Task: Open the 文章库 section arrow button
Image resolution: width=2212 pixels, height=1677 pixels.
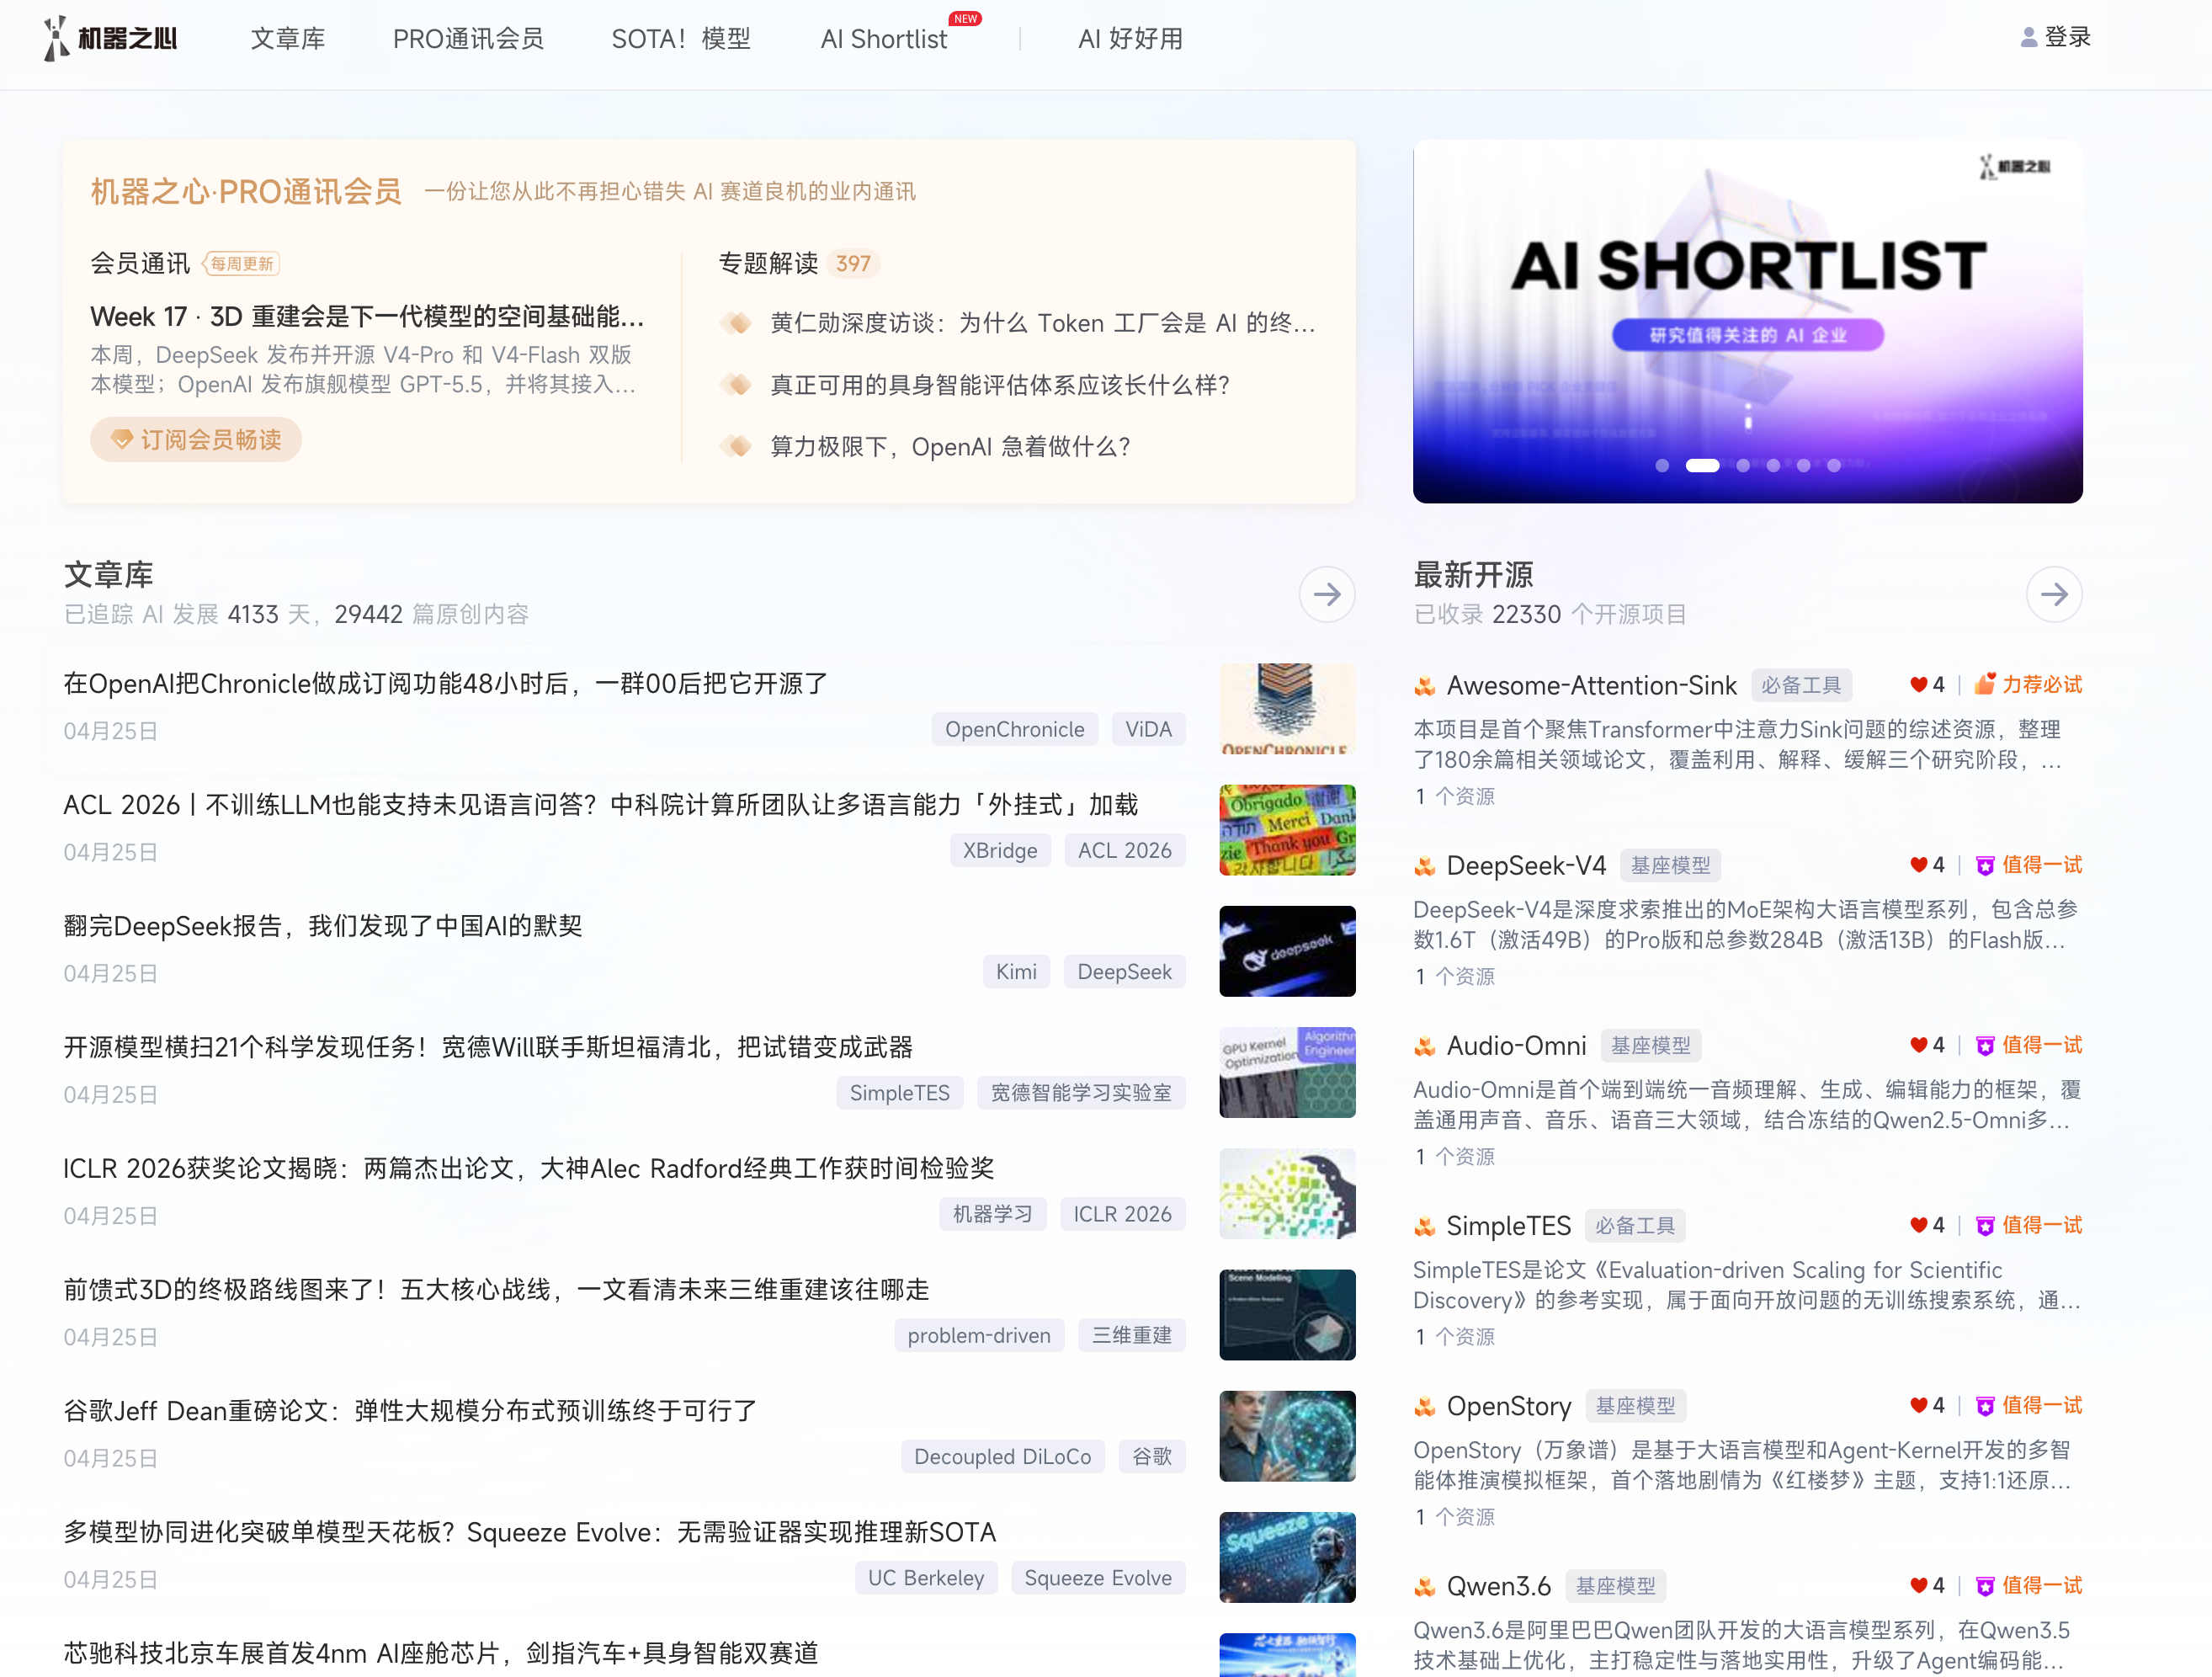Action: click(x=1326, y=594)
